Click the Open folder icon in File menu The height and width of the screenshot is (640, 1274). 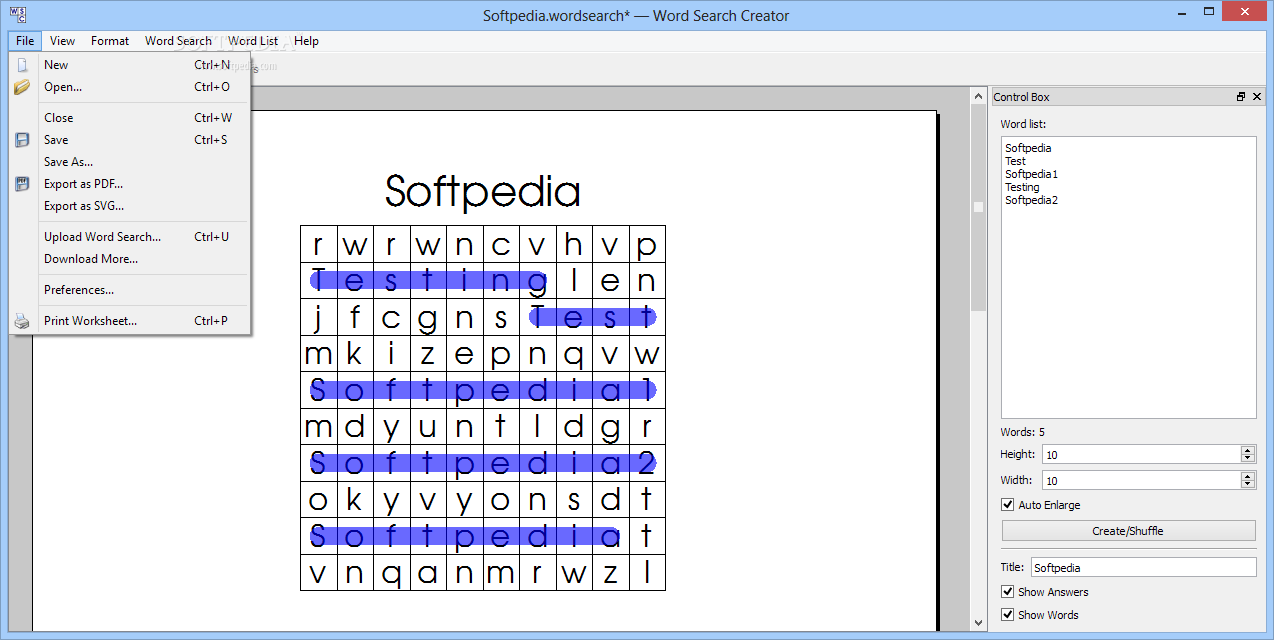point(22,87)
